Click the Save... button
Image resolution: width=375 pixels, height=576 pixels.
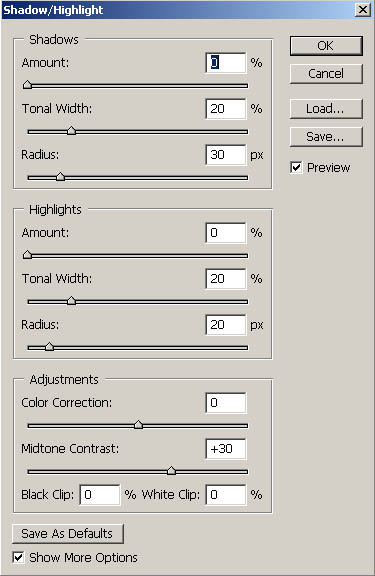(x=326, y=137)
